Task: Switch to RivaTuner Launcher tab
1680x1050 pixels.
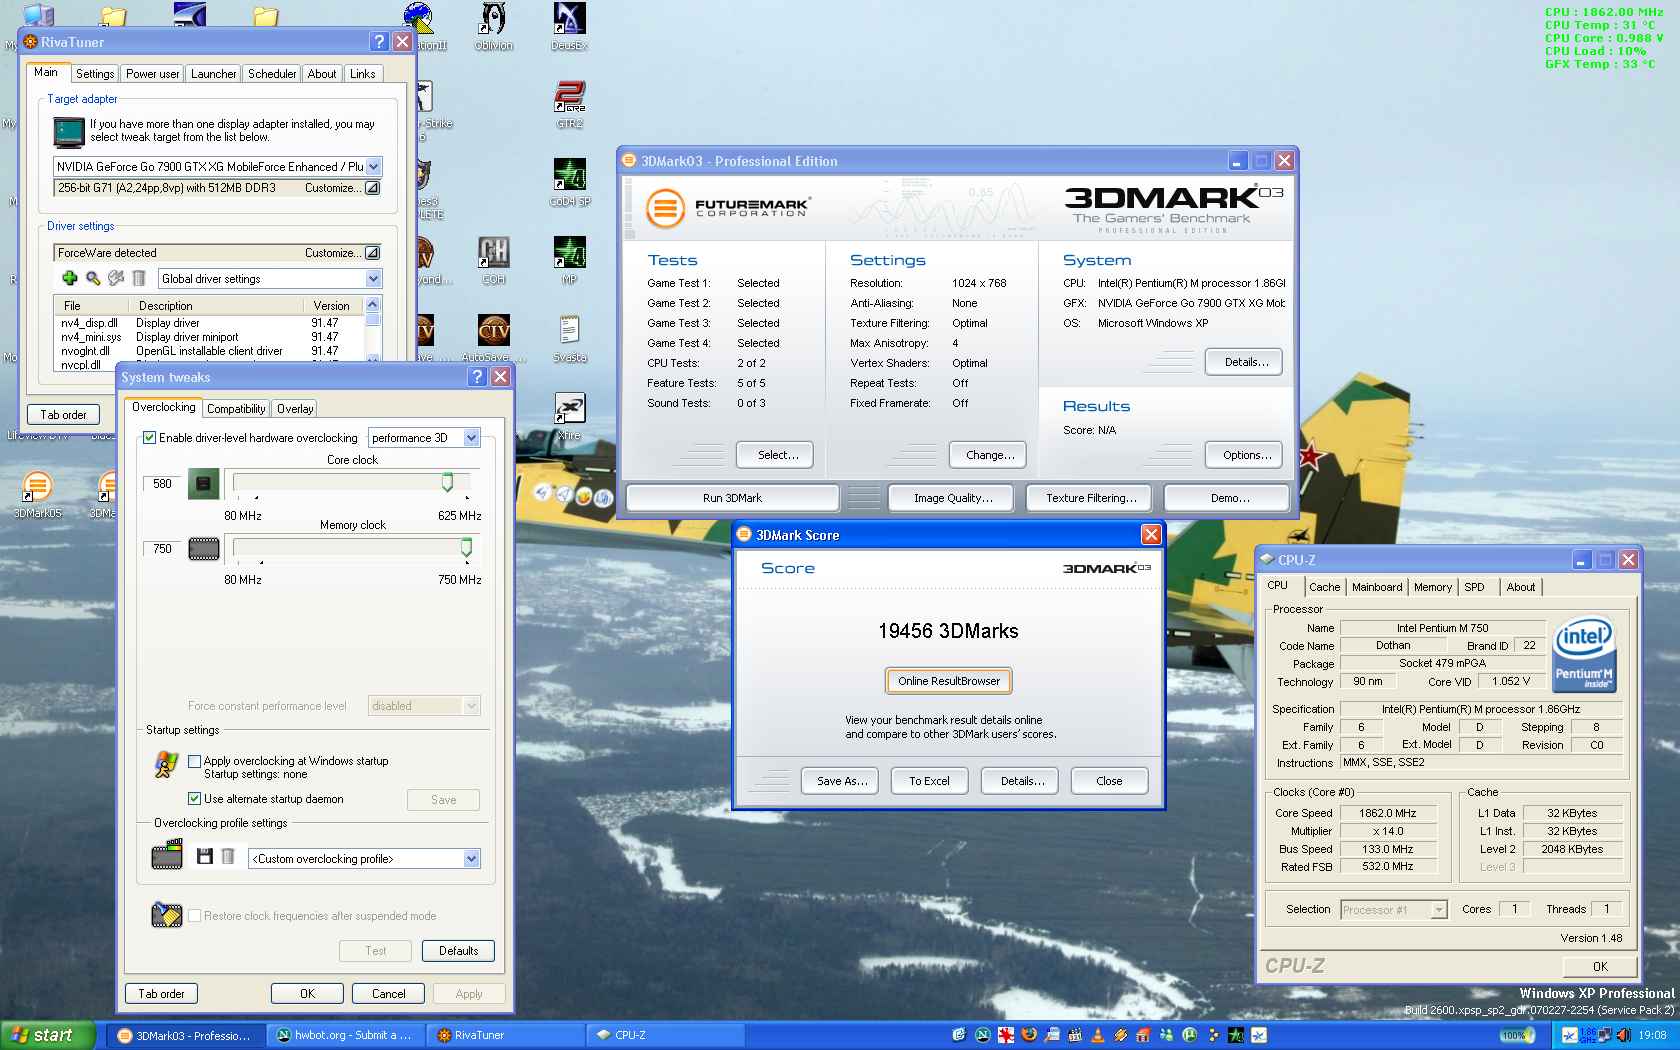Action: (214, 74)
